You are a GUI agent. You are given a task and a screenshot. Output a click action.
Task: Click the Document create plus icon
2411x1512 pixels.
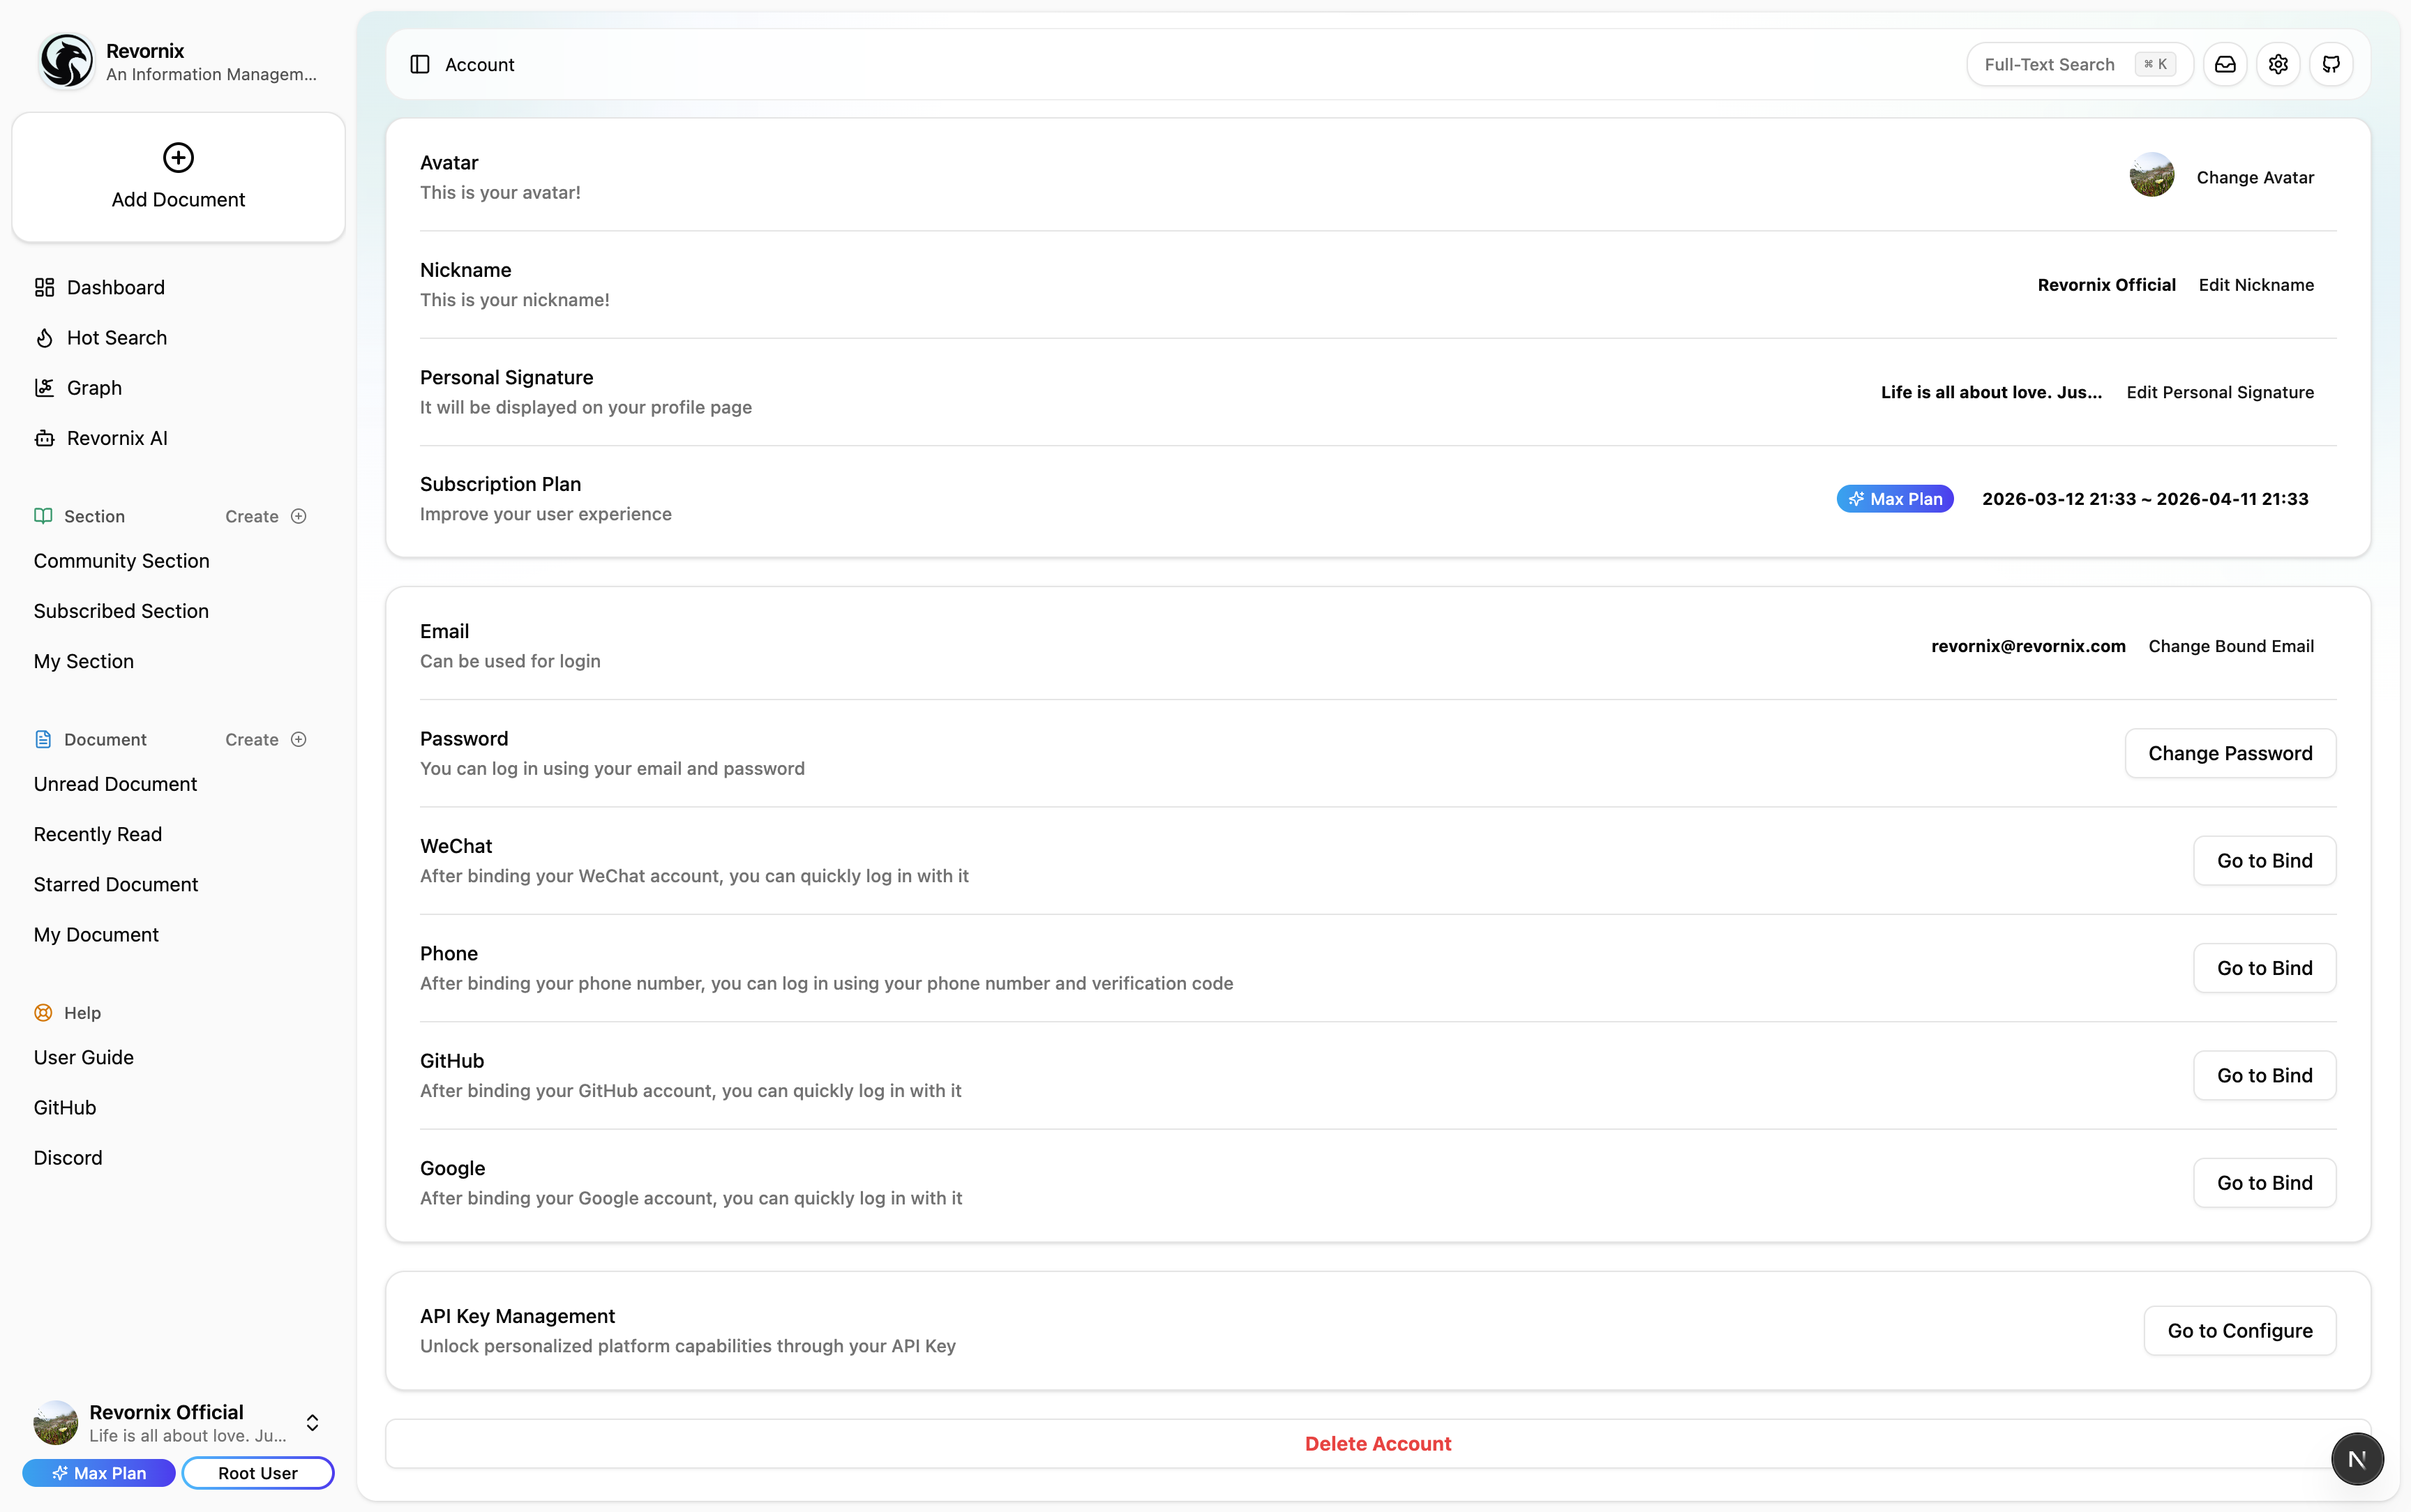[x=298, y=739]
